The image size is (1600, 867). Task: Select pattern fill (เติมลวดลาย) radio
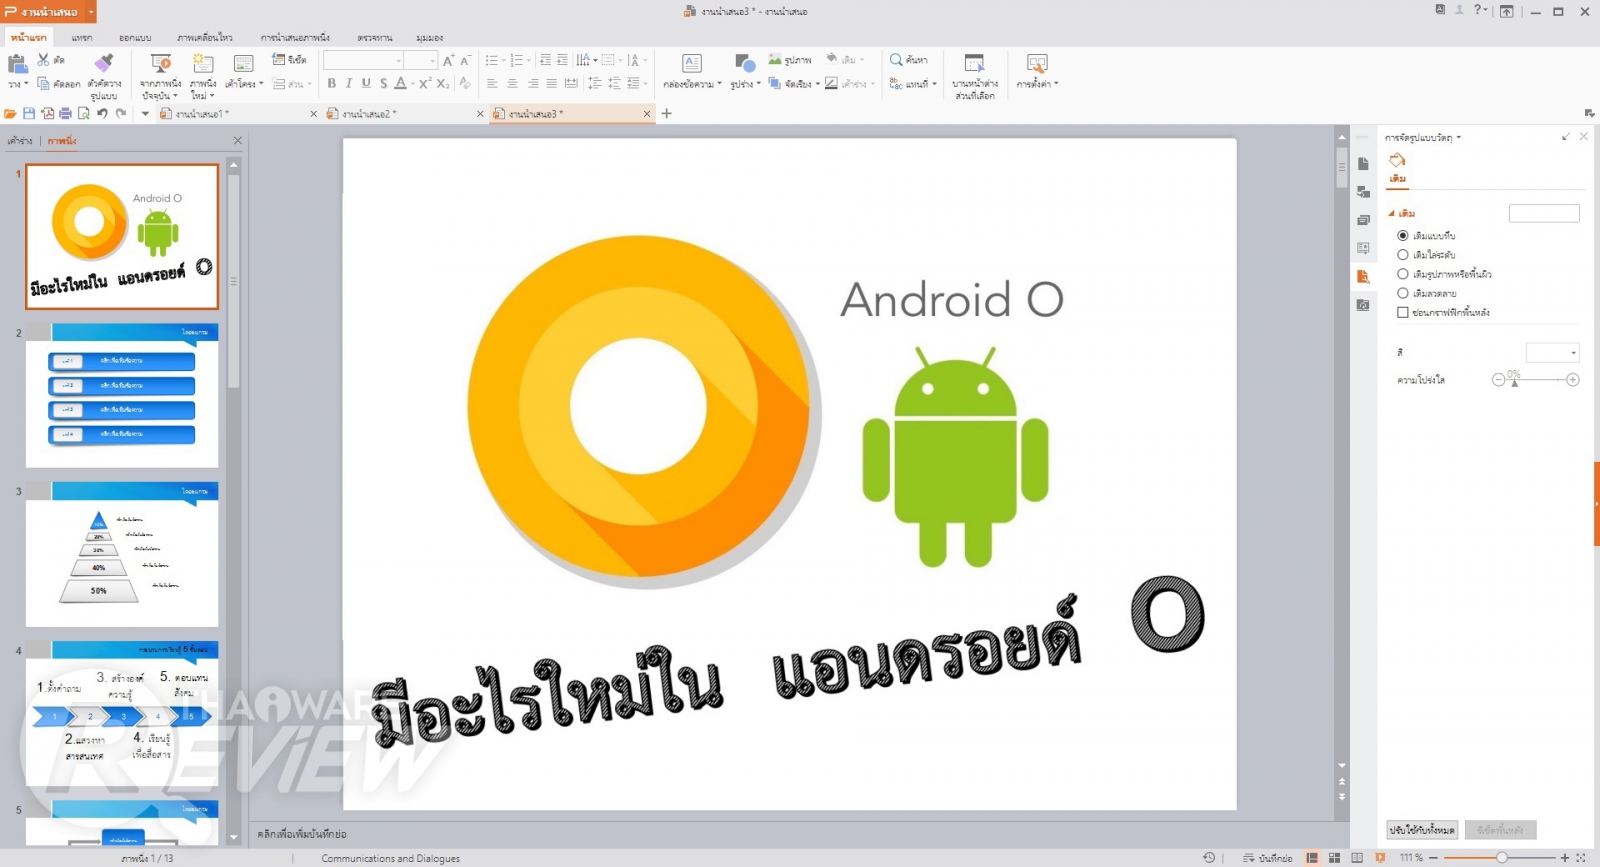(x=1403, y=293)
